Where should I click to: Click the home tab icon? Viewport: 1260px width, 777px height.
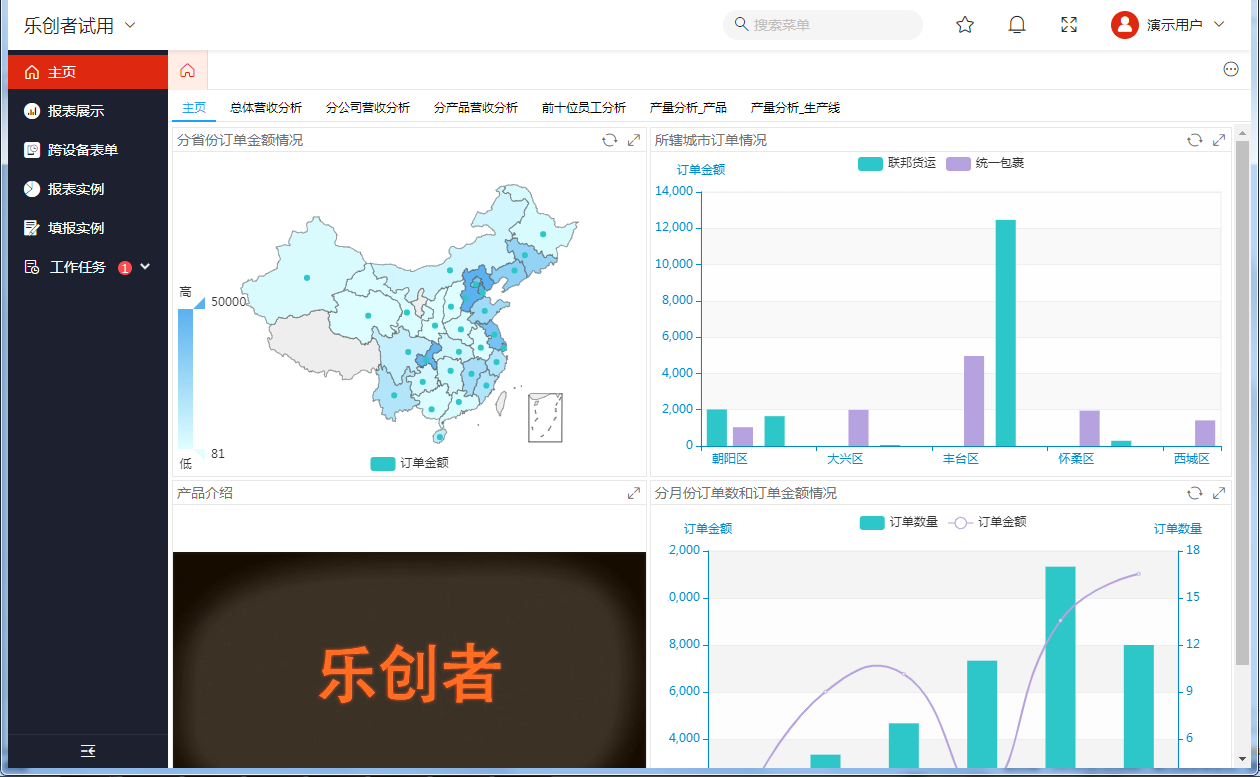tap(188, 70)
